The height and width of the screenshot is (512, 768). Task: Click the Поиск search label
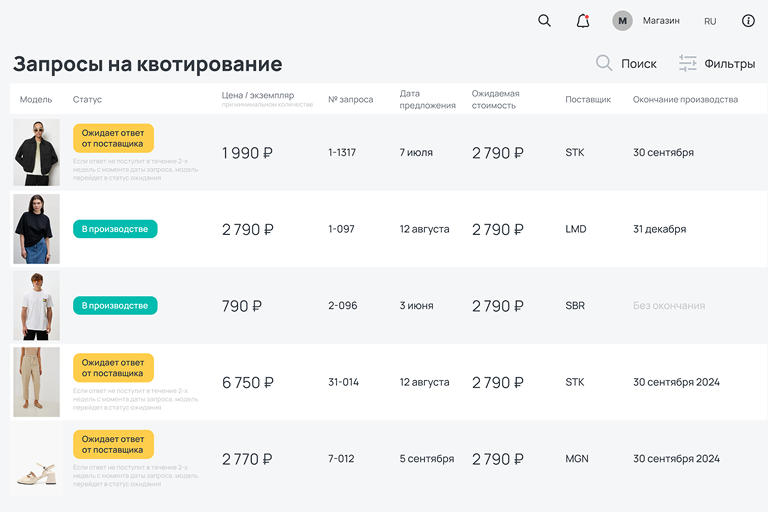point(639,64)
